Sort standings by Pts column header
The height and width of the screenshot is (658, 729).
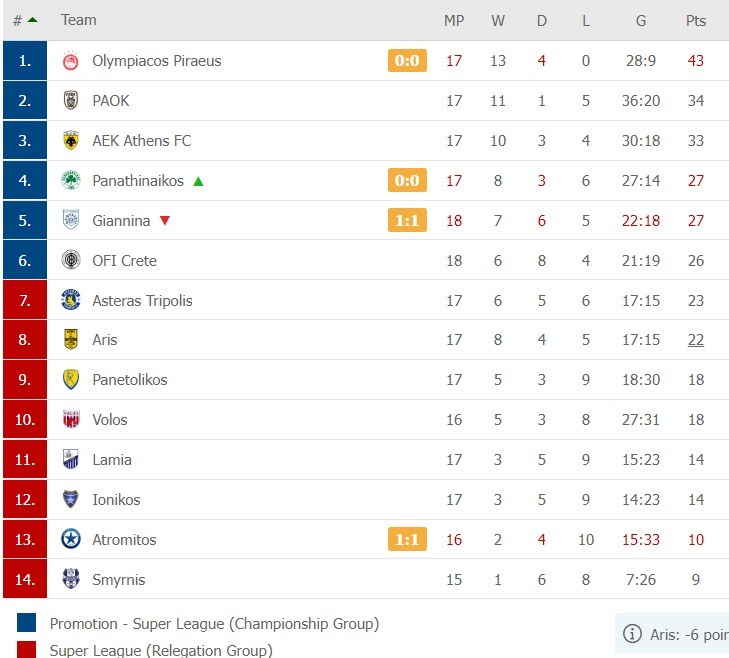click(x=695, y=20)
